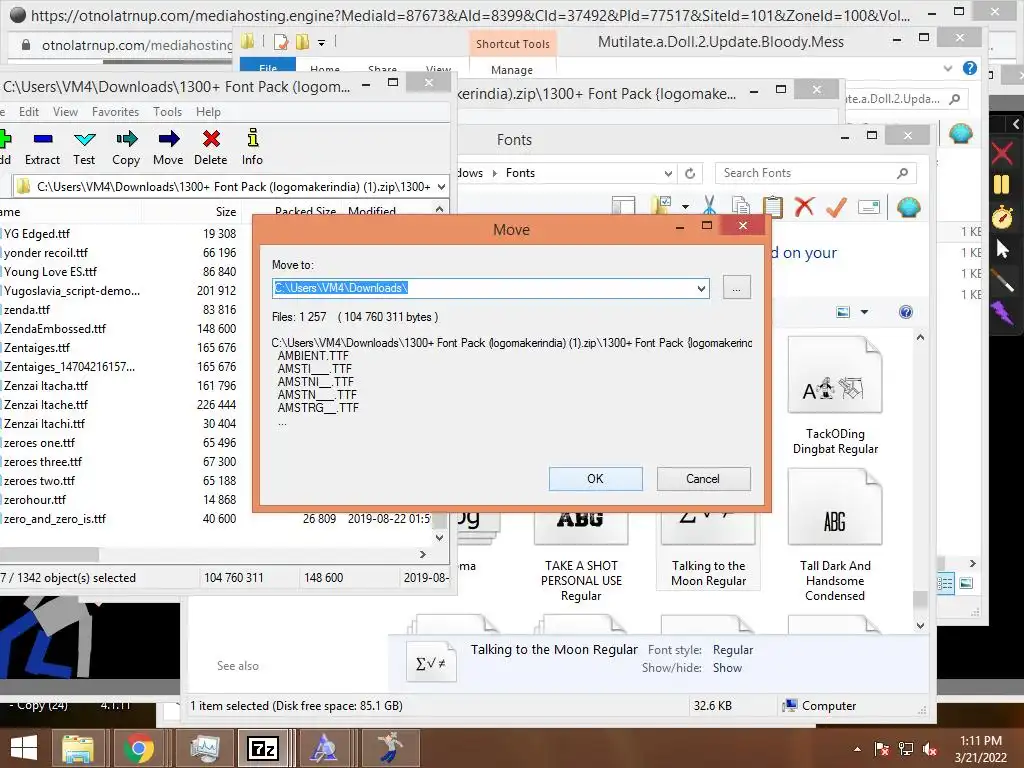This screenshot has width=1024, height=768.
Task: Refresh the Fonts address bar
Action: (690, 173)
